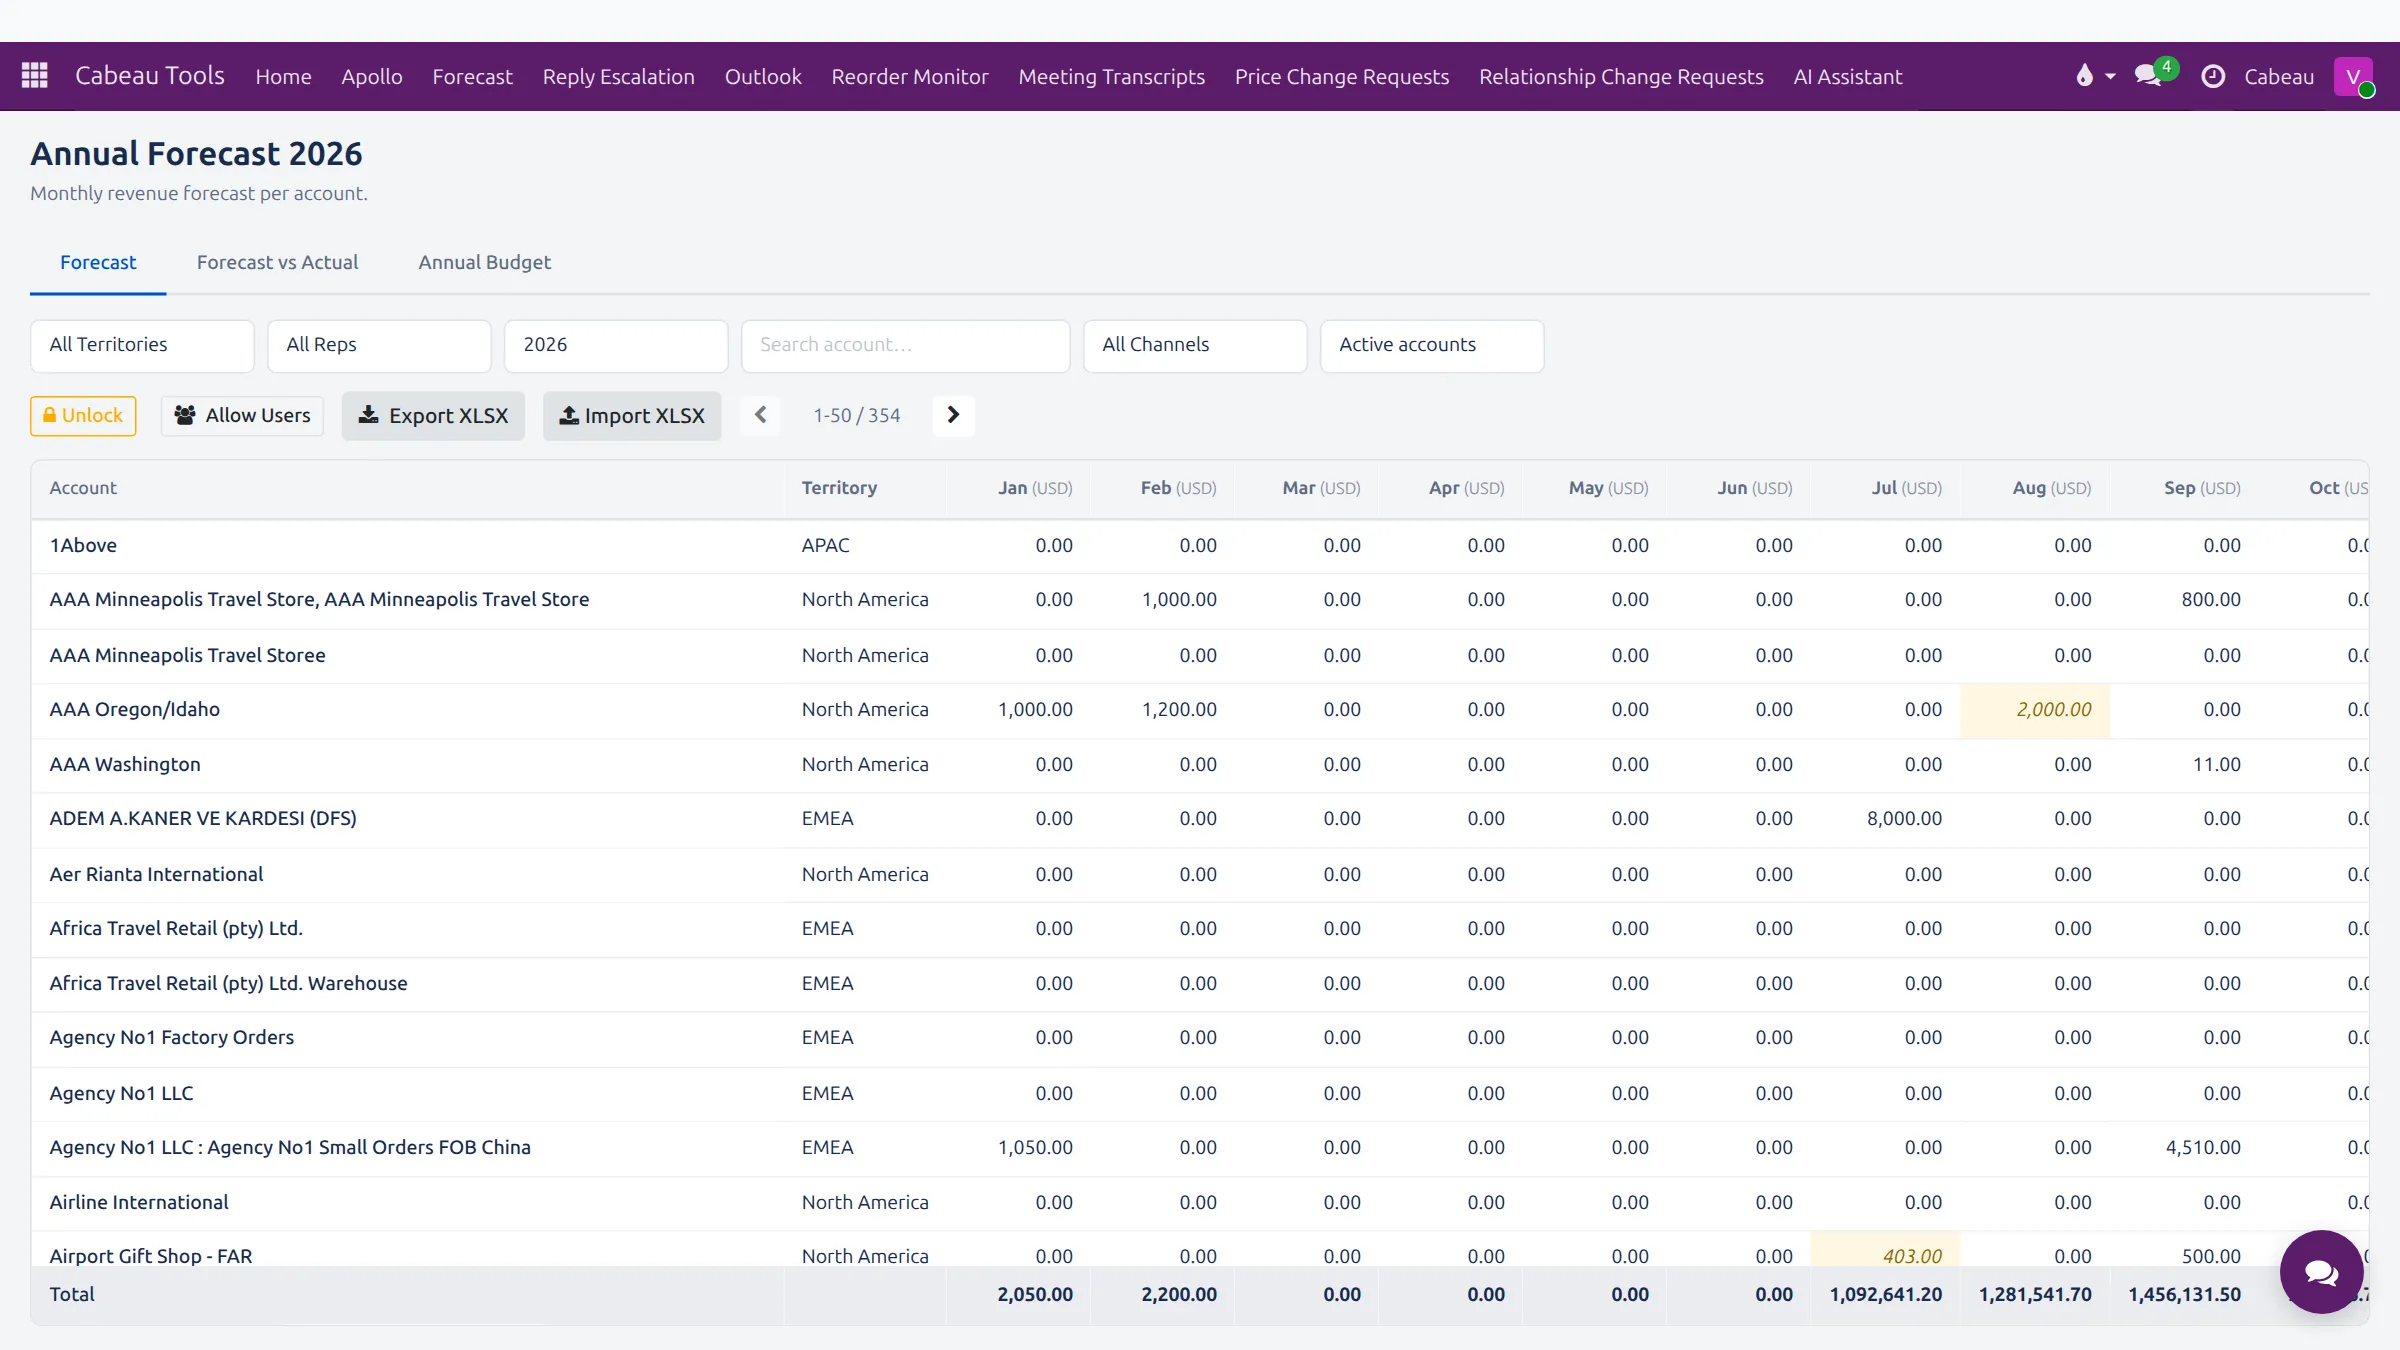Open the user avatar menu
This screenshot has width=2400, height=1350.
[x=2353, y=76]
